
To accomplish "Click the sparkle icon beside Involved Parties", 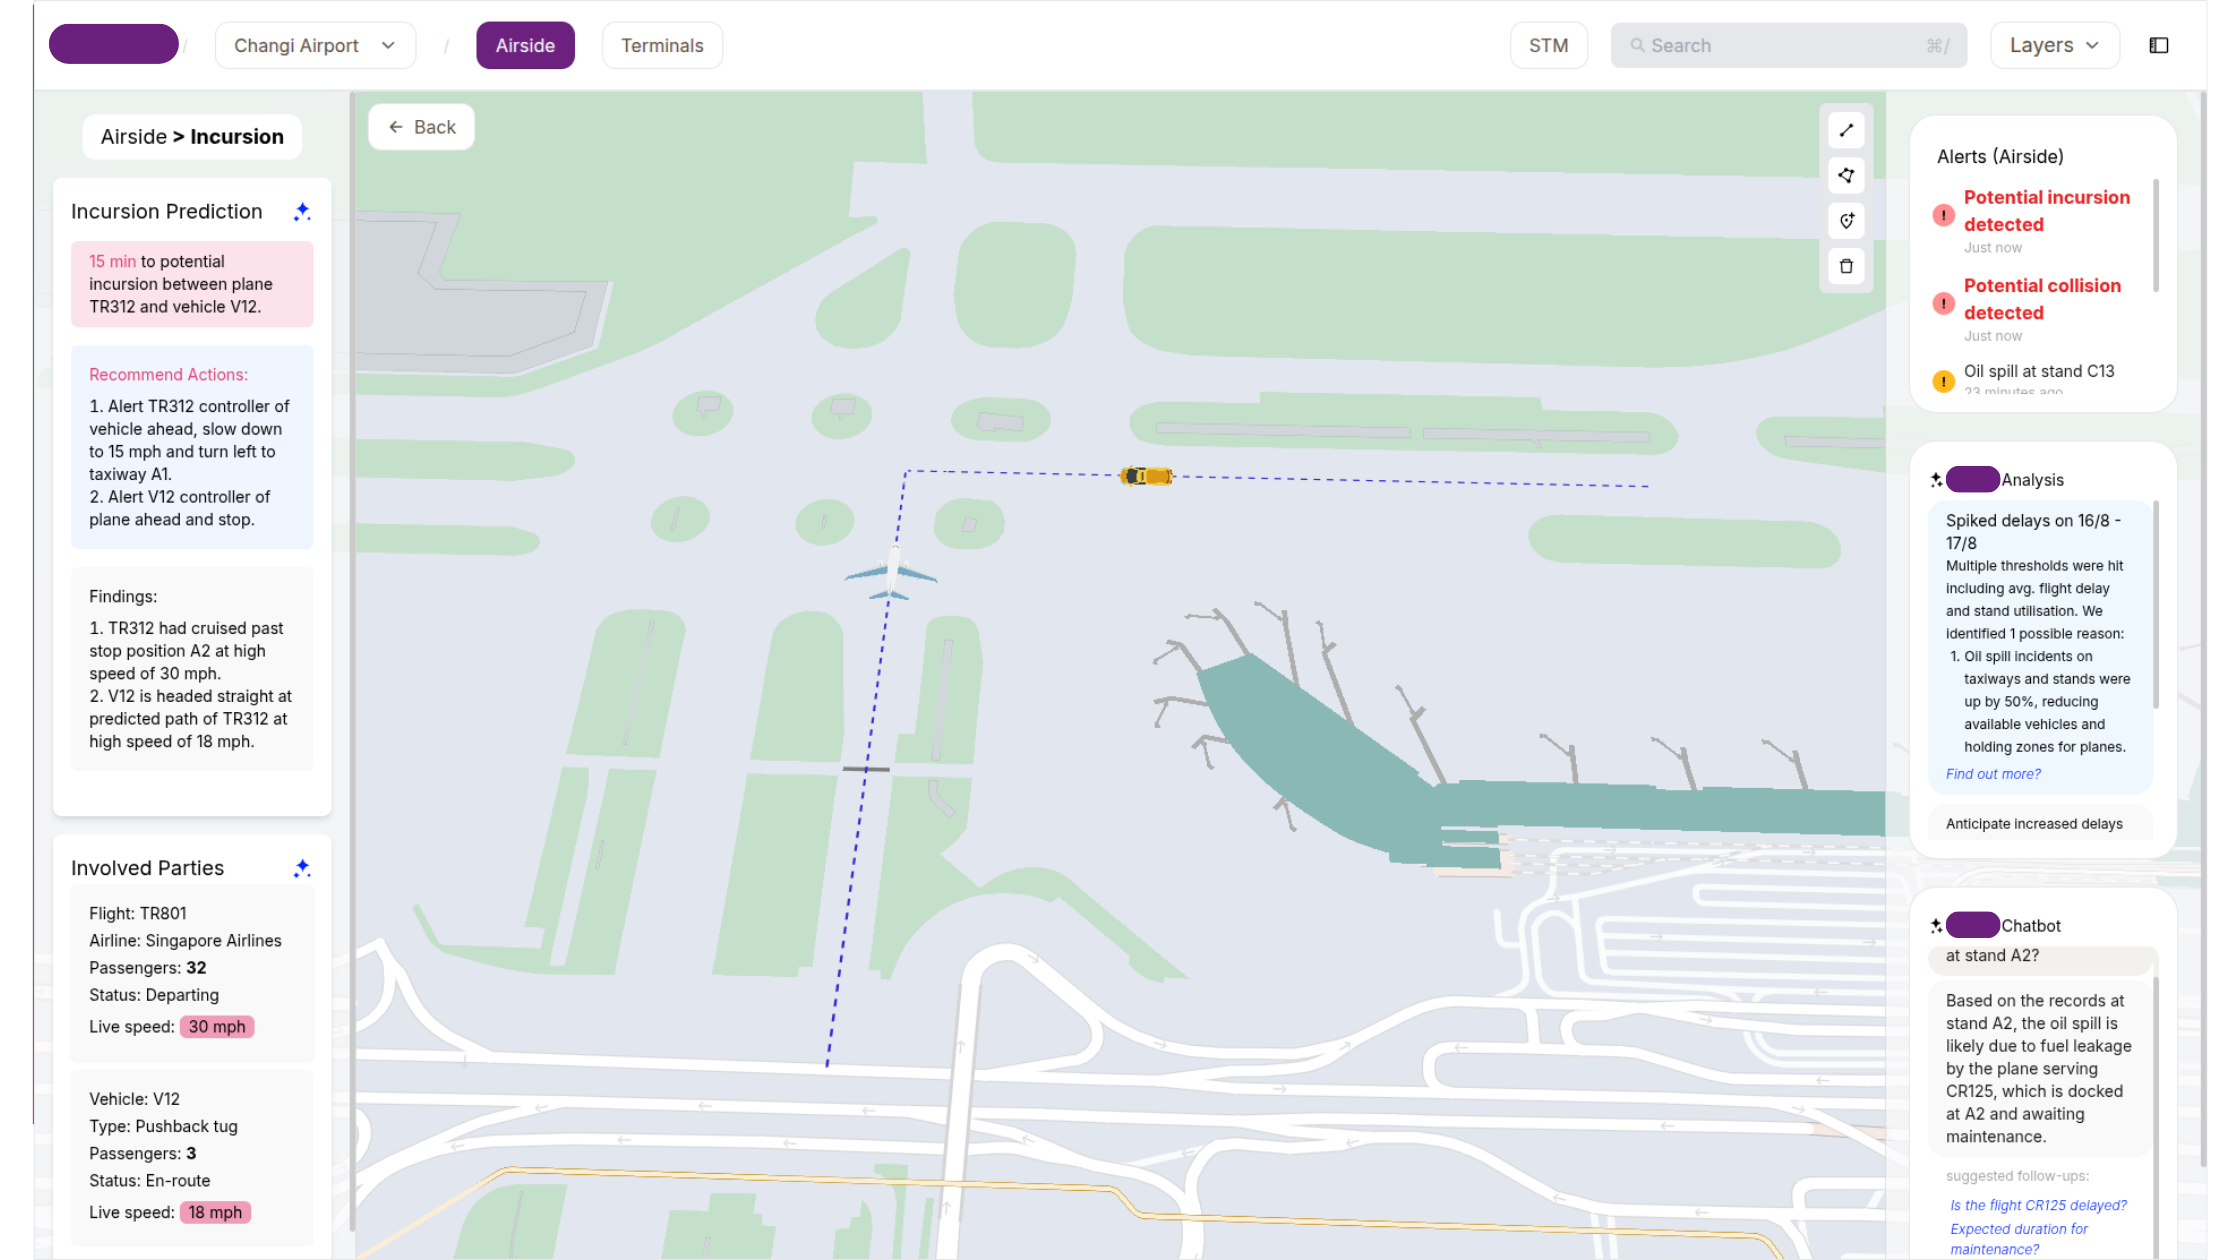I will [x=302, y=868].
